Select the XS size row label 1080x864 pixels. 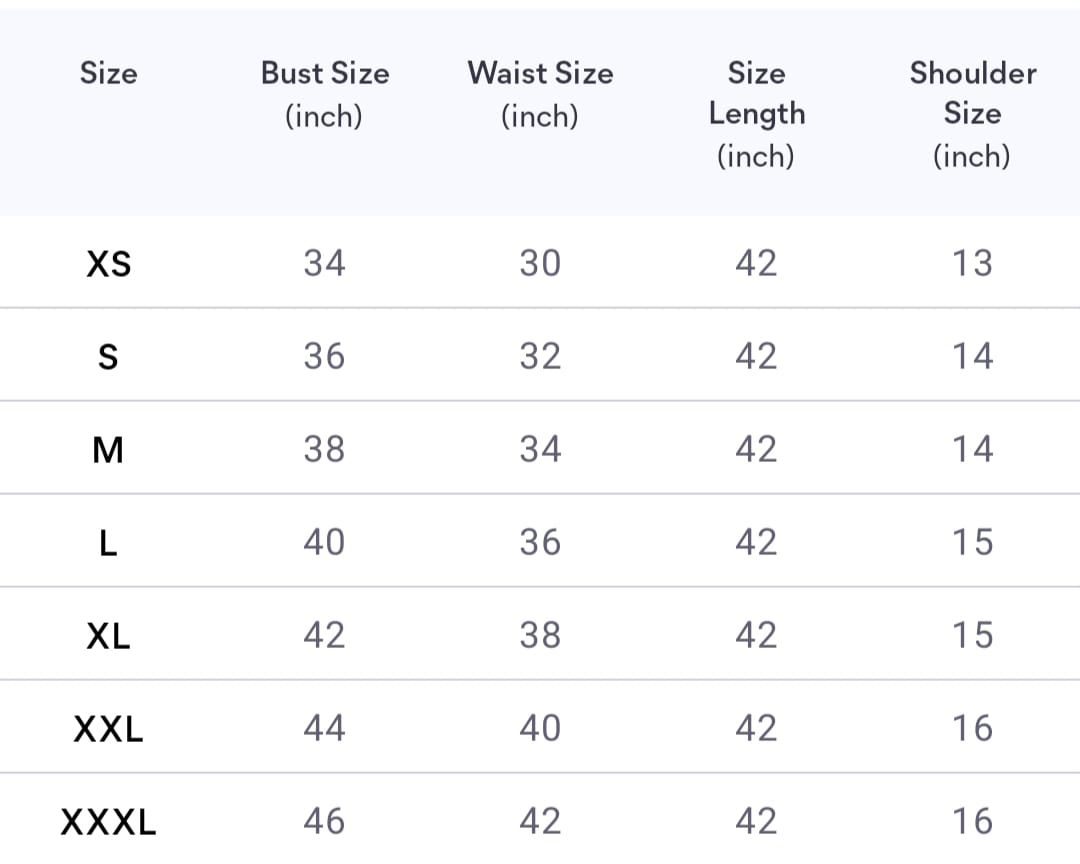pos(108,263)
